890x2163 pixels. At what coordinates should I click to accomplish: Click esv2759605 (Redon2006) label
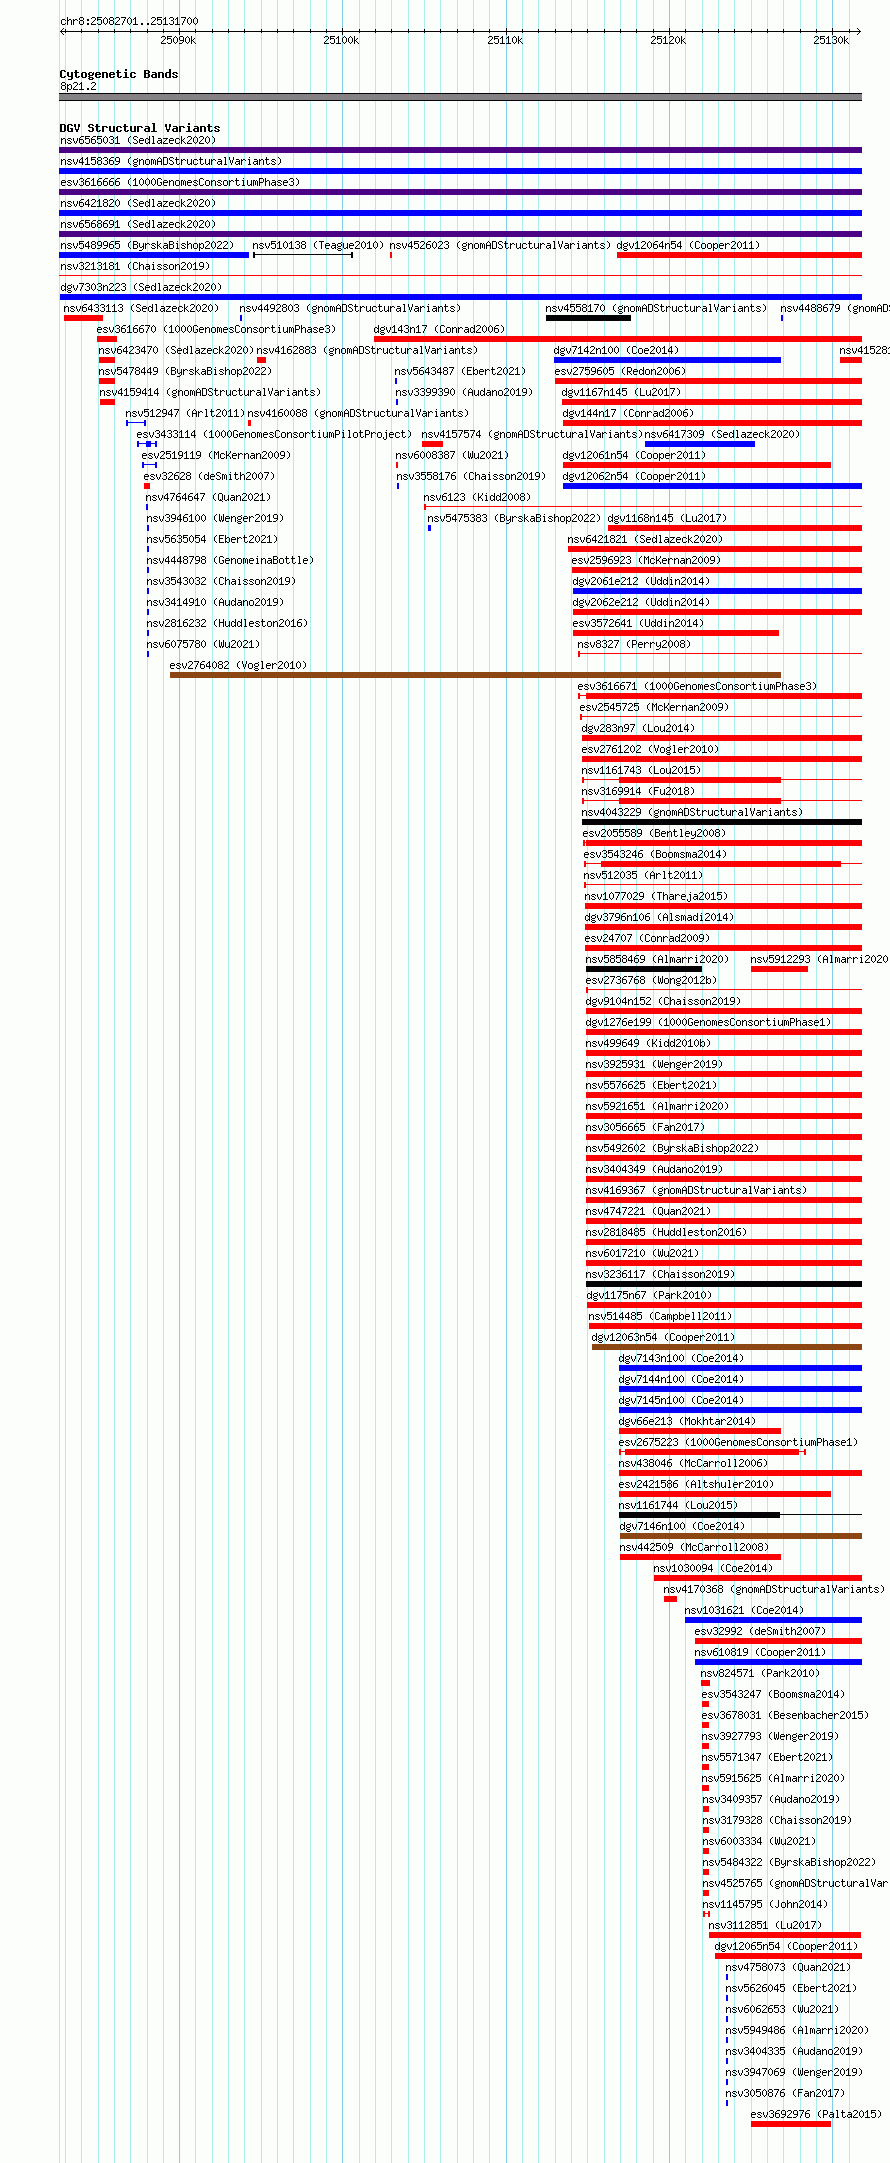tap(621, 371)
